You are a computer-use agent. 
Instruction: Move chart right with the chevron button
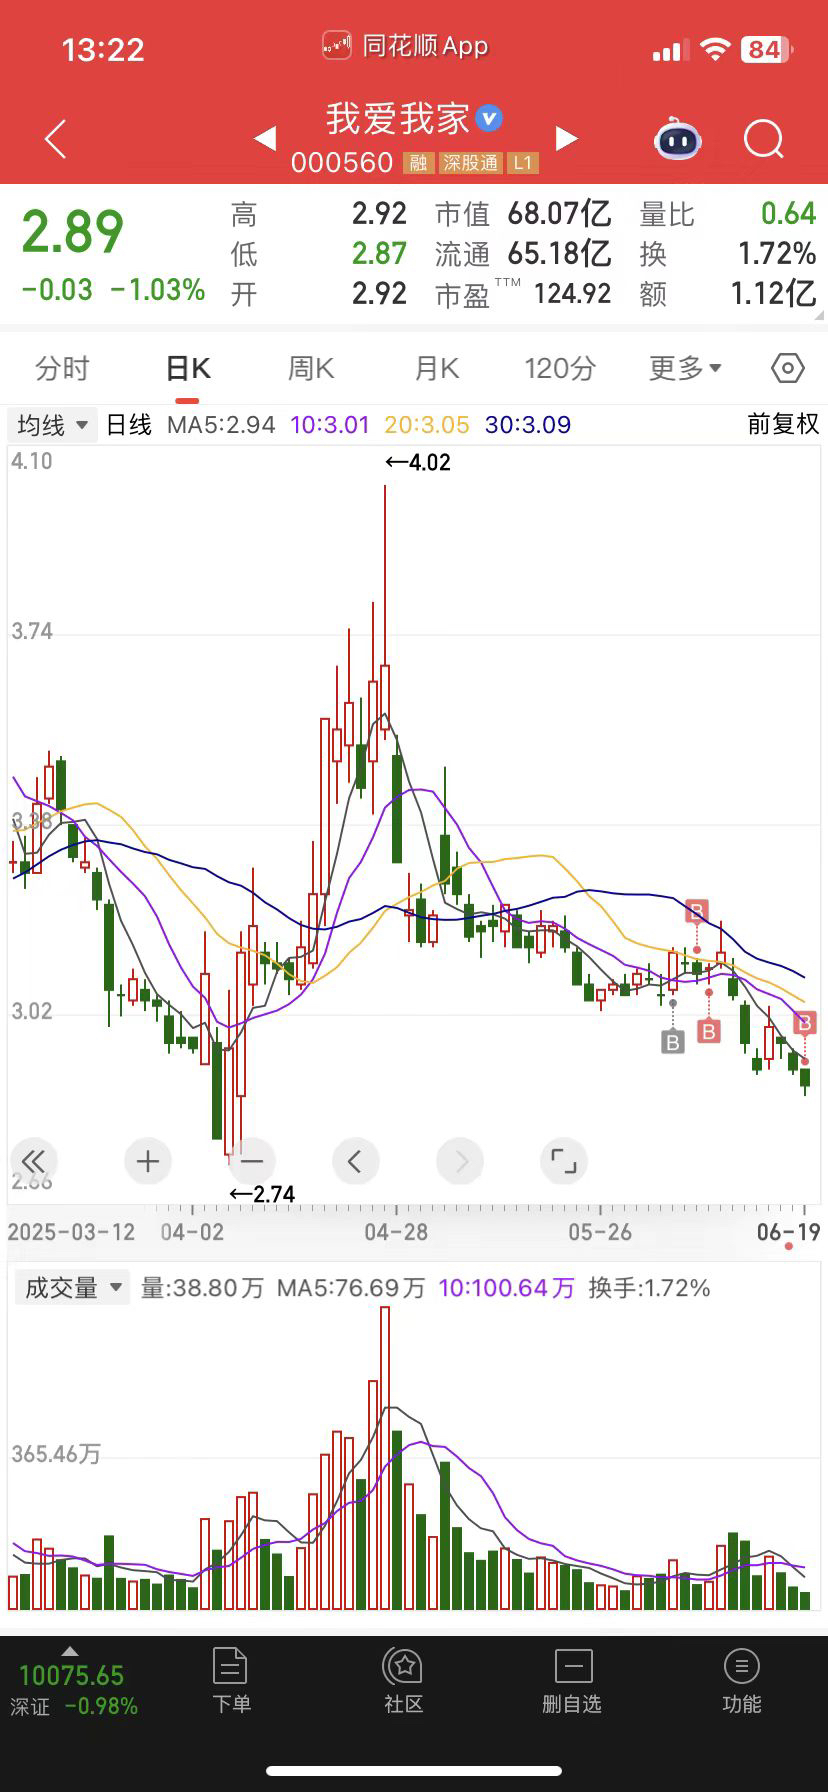pyautogui.click(x=460, y=1161)
